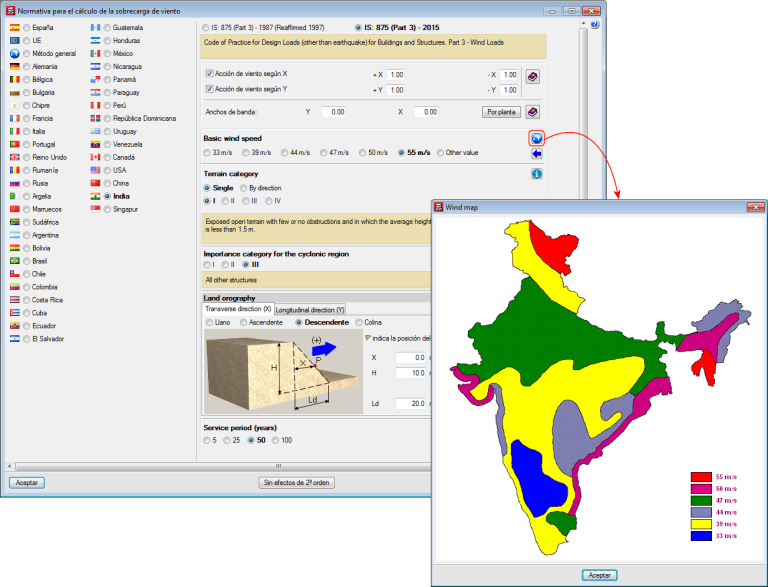Select importance category I
Image resolution: width=768 pixels, height=587 pixels.
207,265
